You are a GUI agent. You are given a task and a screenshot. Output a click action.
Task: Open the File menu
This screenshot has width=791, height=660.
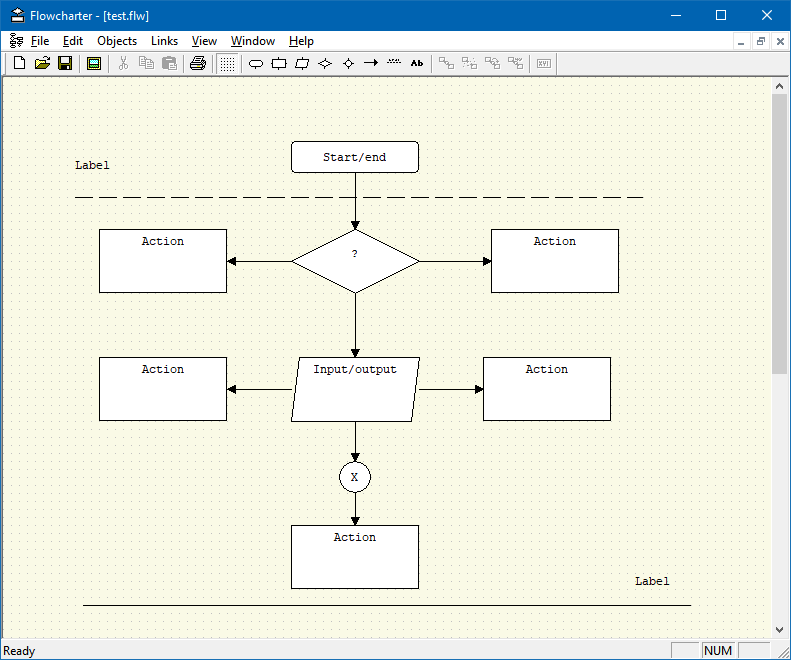40,41
